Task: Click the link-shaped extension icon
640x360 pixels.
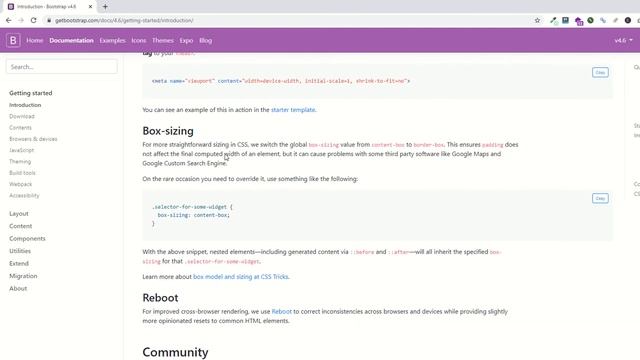Action: point(603,20)
